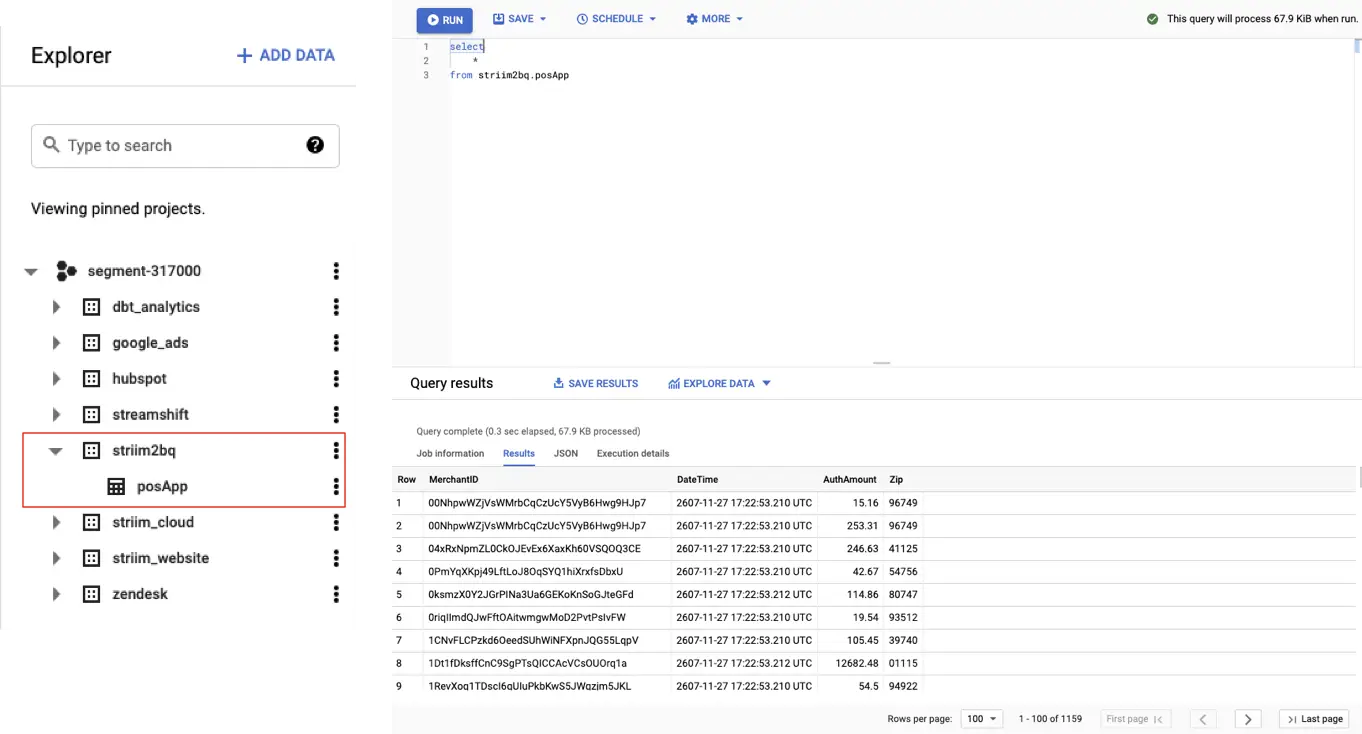Click ADD DATA in Explorer
Image resolution: width=1362 pixels, height=734 pixels.
[285, 55]
